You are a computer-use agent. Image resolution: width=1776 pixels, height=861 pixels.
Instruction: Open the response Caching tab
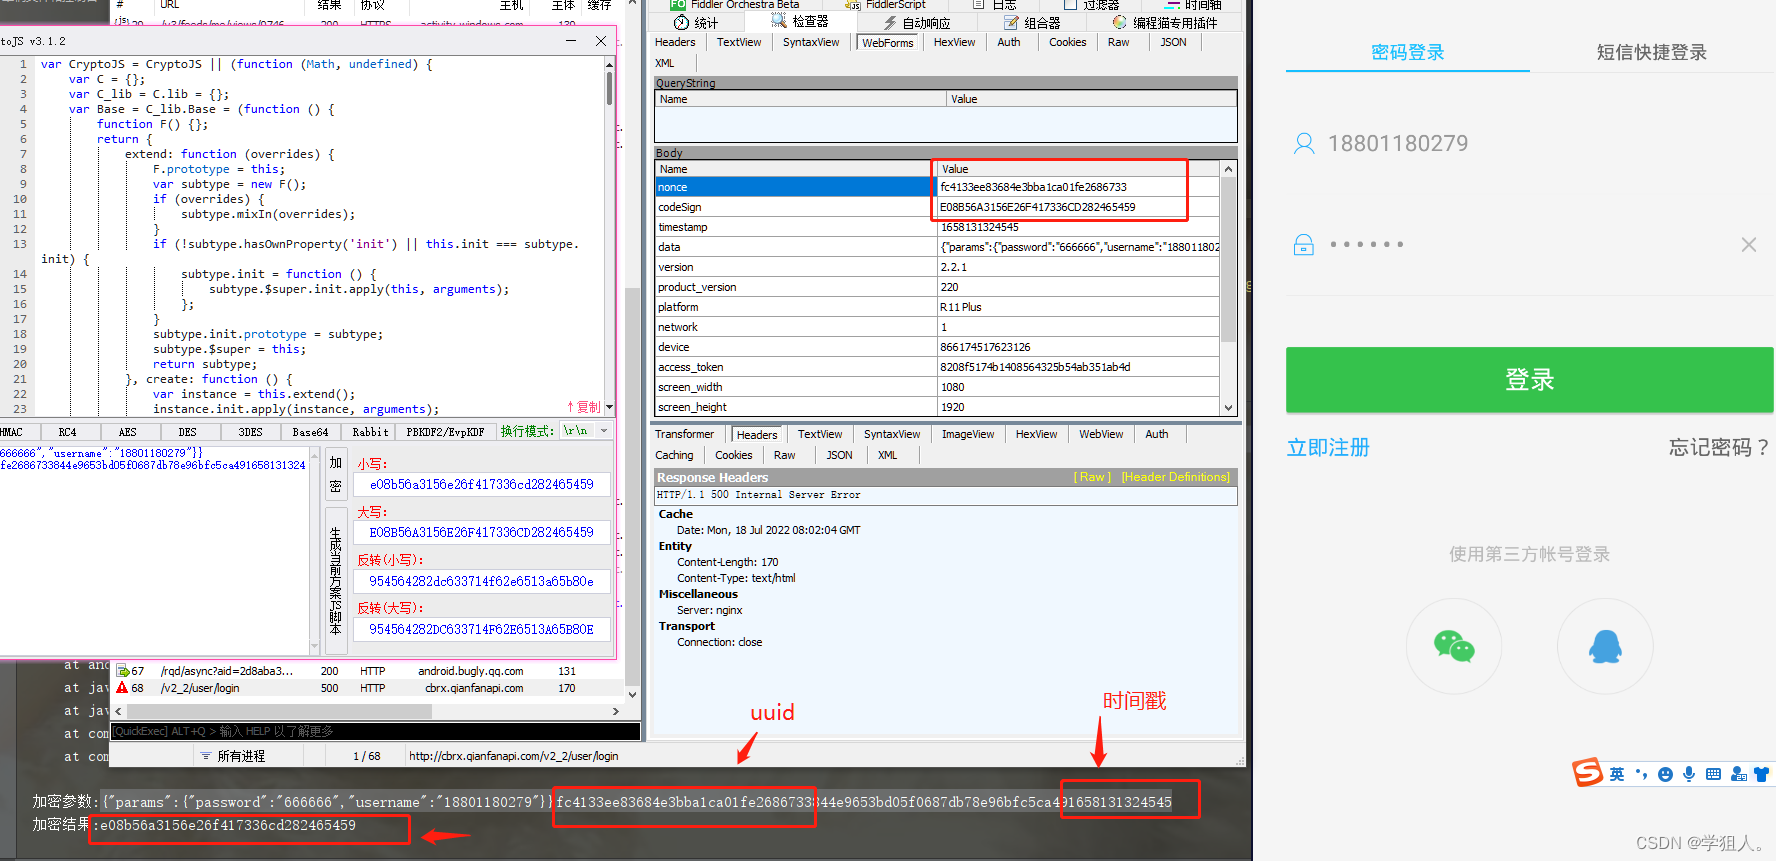click(674, 455)
